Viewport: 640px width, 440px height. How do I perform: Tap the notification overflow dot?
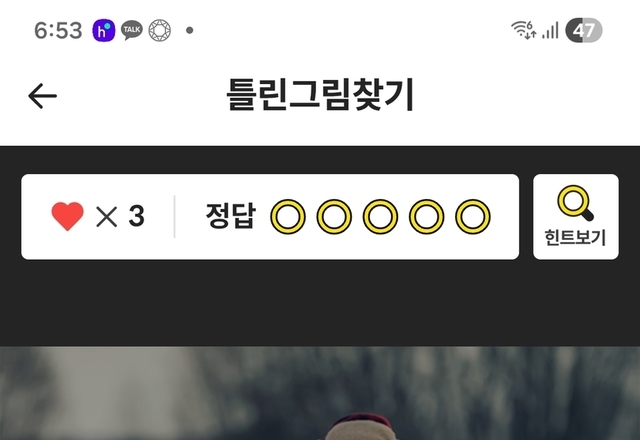(189, 30)
